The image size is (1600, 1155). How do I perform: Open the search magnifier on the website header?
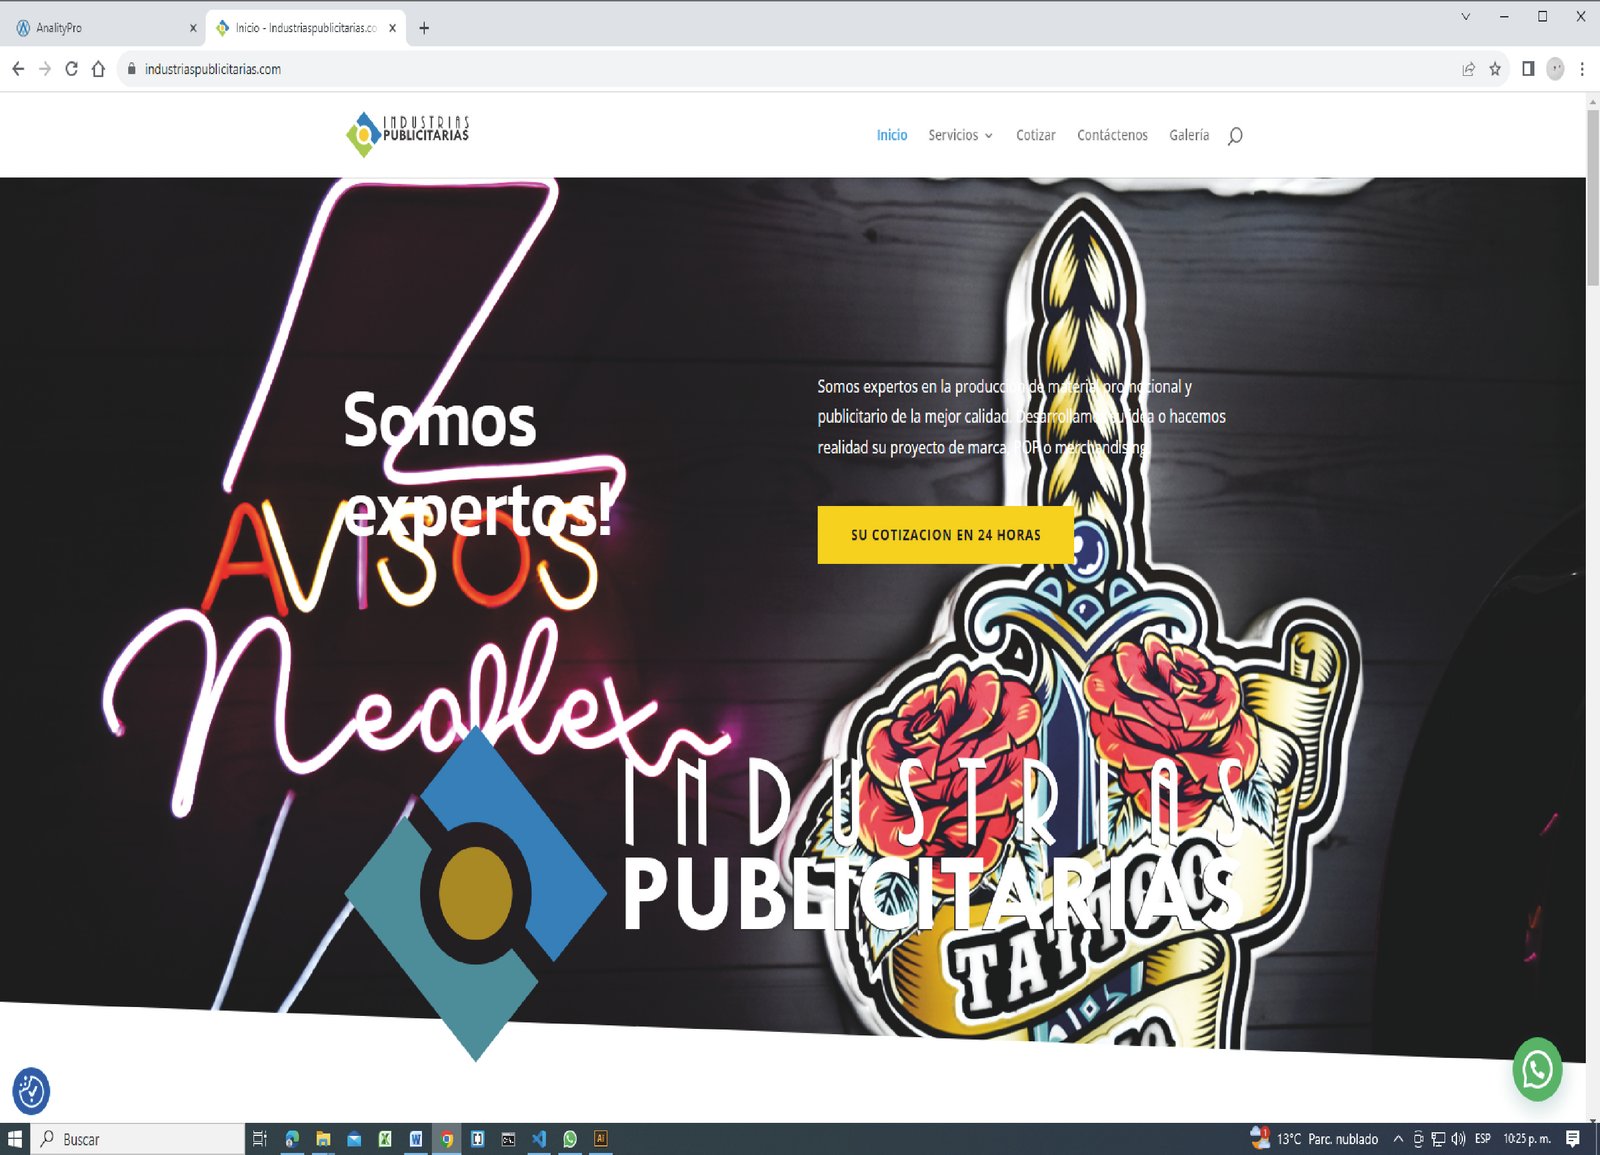pos(1236,135)
